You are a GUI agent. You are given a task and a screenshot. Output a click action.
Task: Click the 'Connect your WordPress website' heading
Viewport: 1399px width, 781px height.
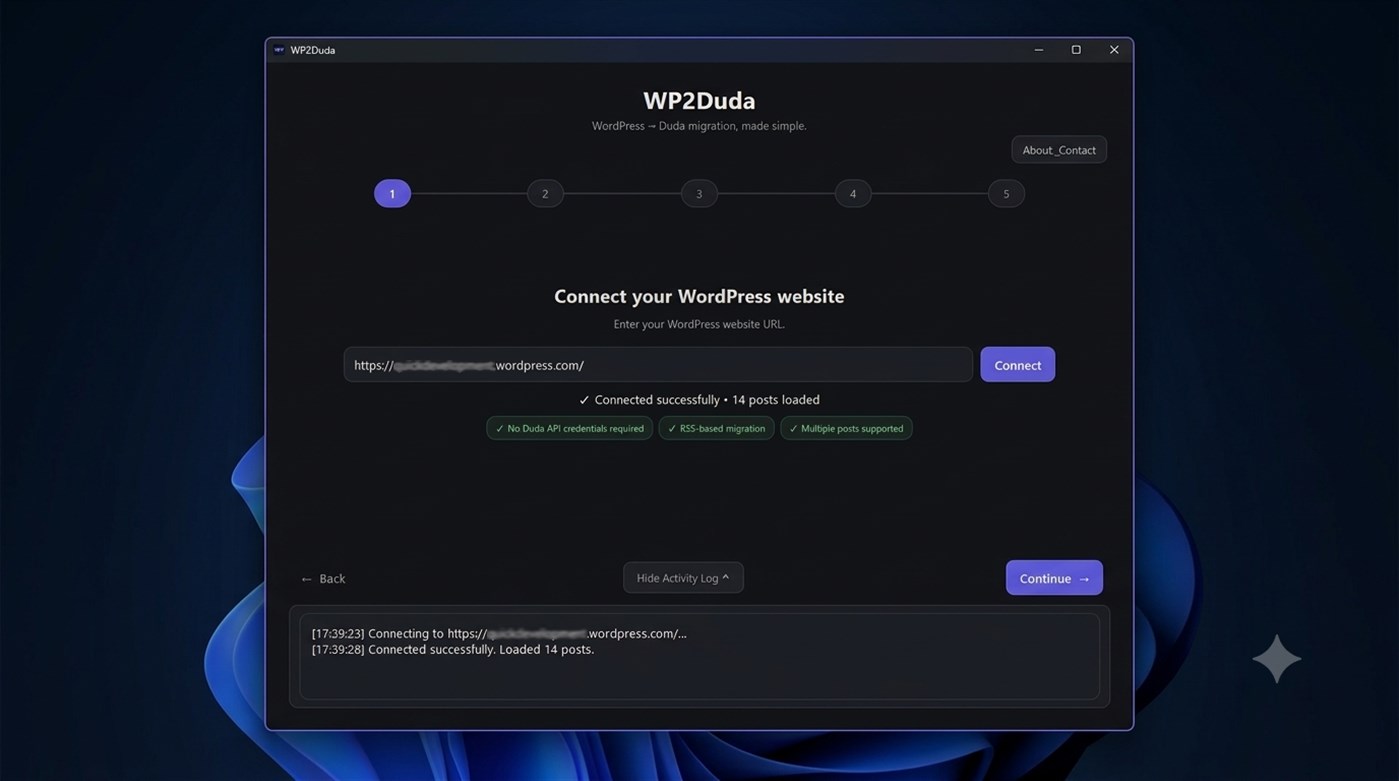click(699, 296)
